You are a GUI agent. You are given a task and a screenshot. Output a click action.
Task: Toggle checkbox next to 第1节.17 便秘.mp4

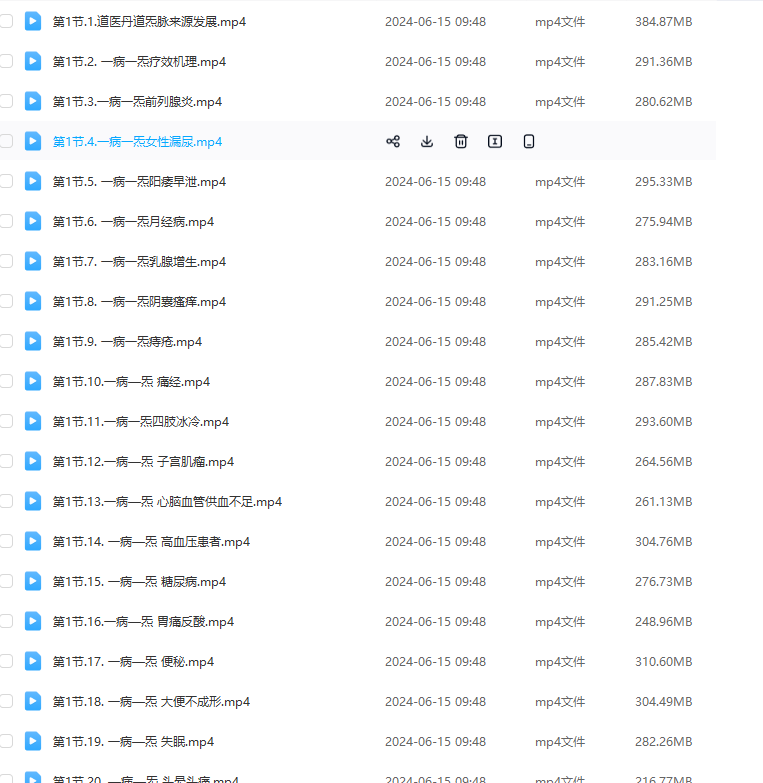click(x=6, y=661)
